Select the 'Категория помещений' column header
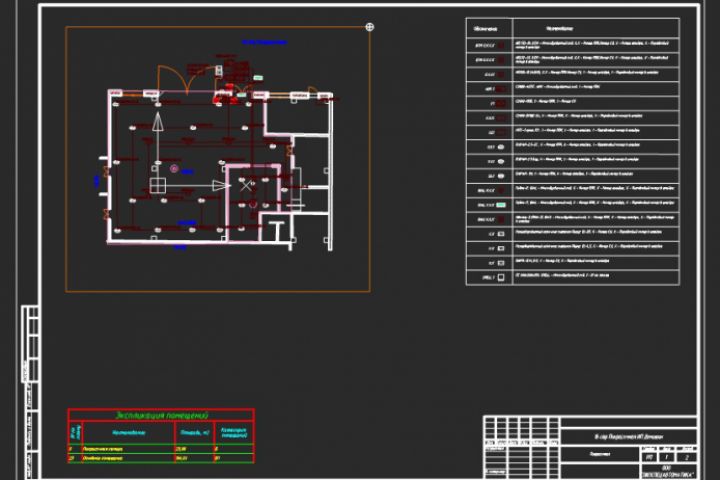The width and height of the screenshot is (720, 480). tap(234, 432)
